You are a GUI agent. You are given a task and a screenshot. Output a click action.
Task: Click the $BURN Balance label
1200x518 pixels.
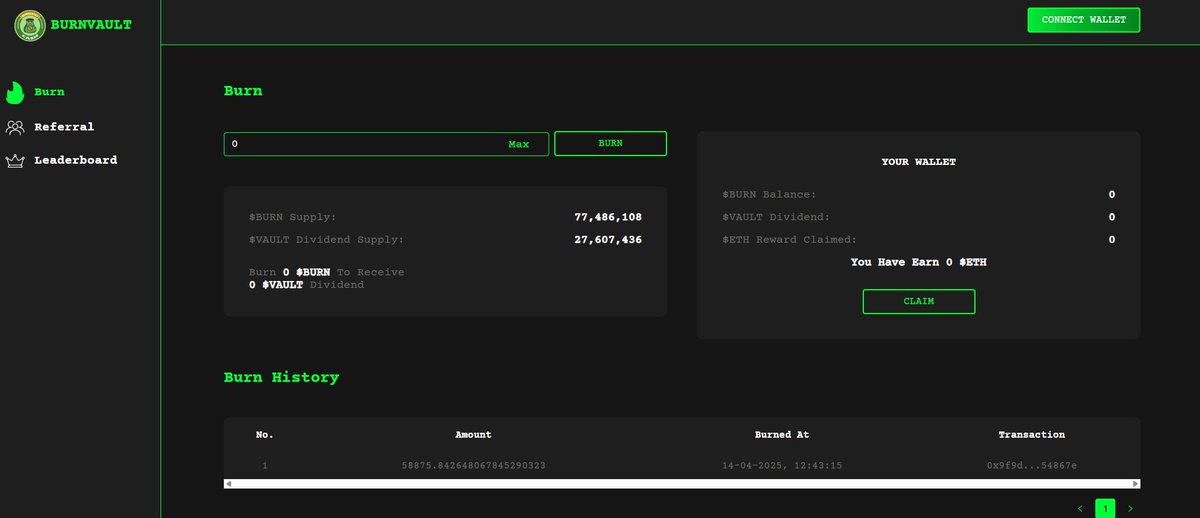click(x=769, y=194)
